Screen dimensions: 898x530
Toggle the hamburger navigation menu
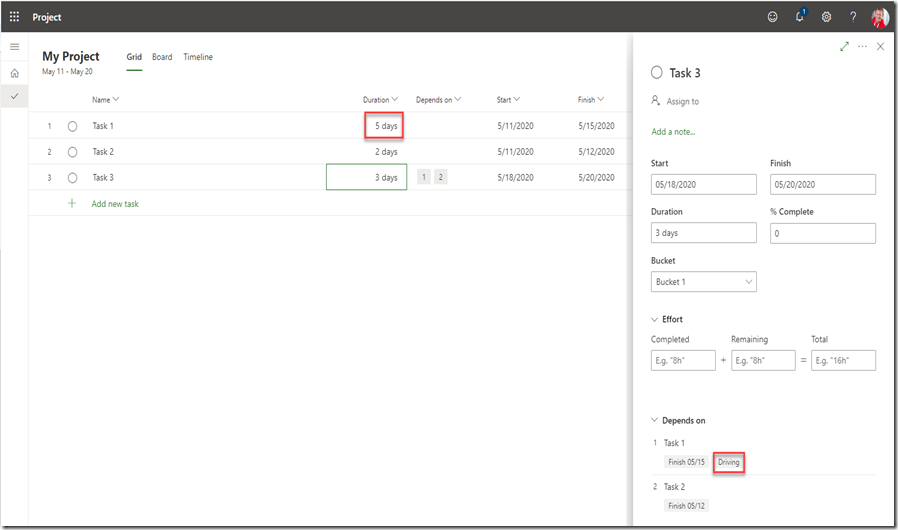[14, 47]
